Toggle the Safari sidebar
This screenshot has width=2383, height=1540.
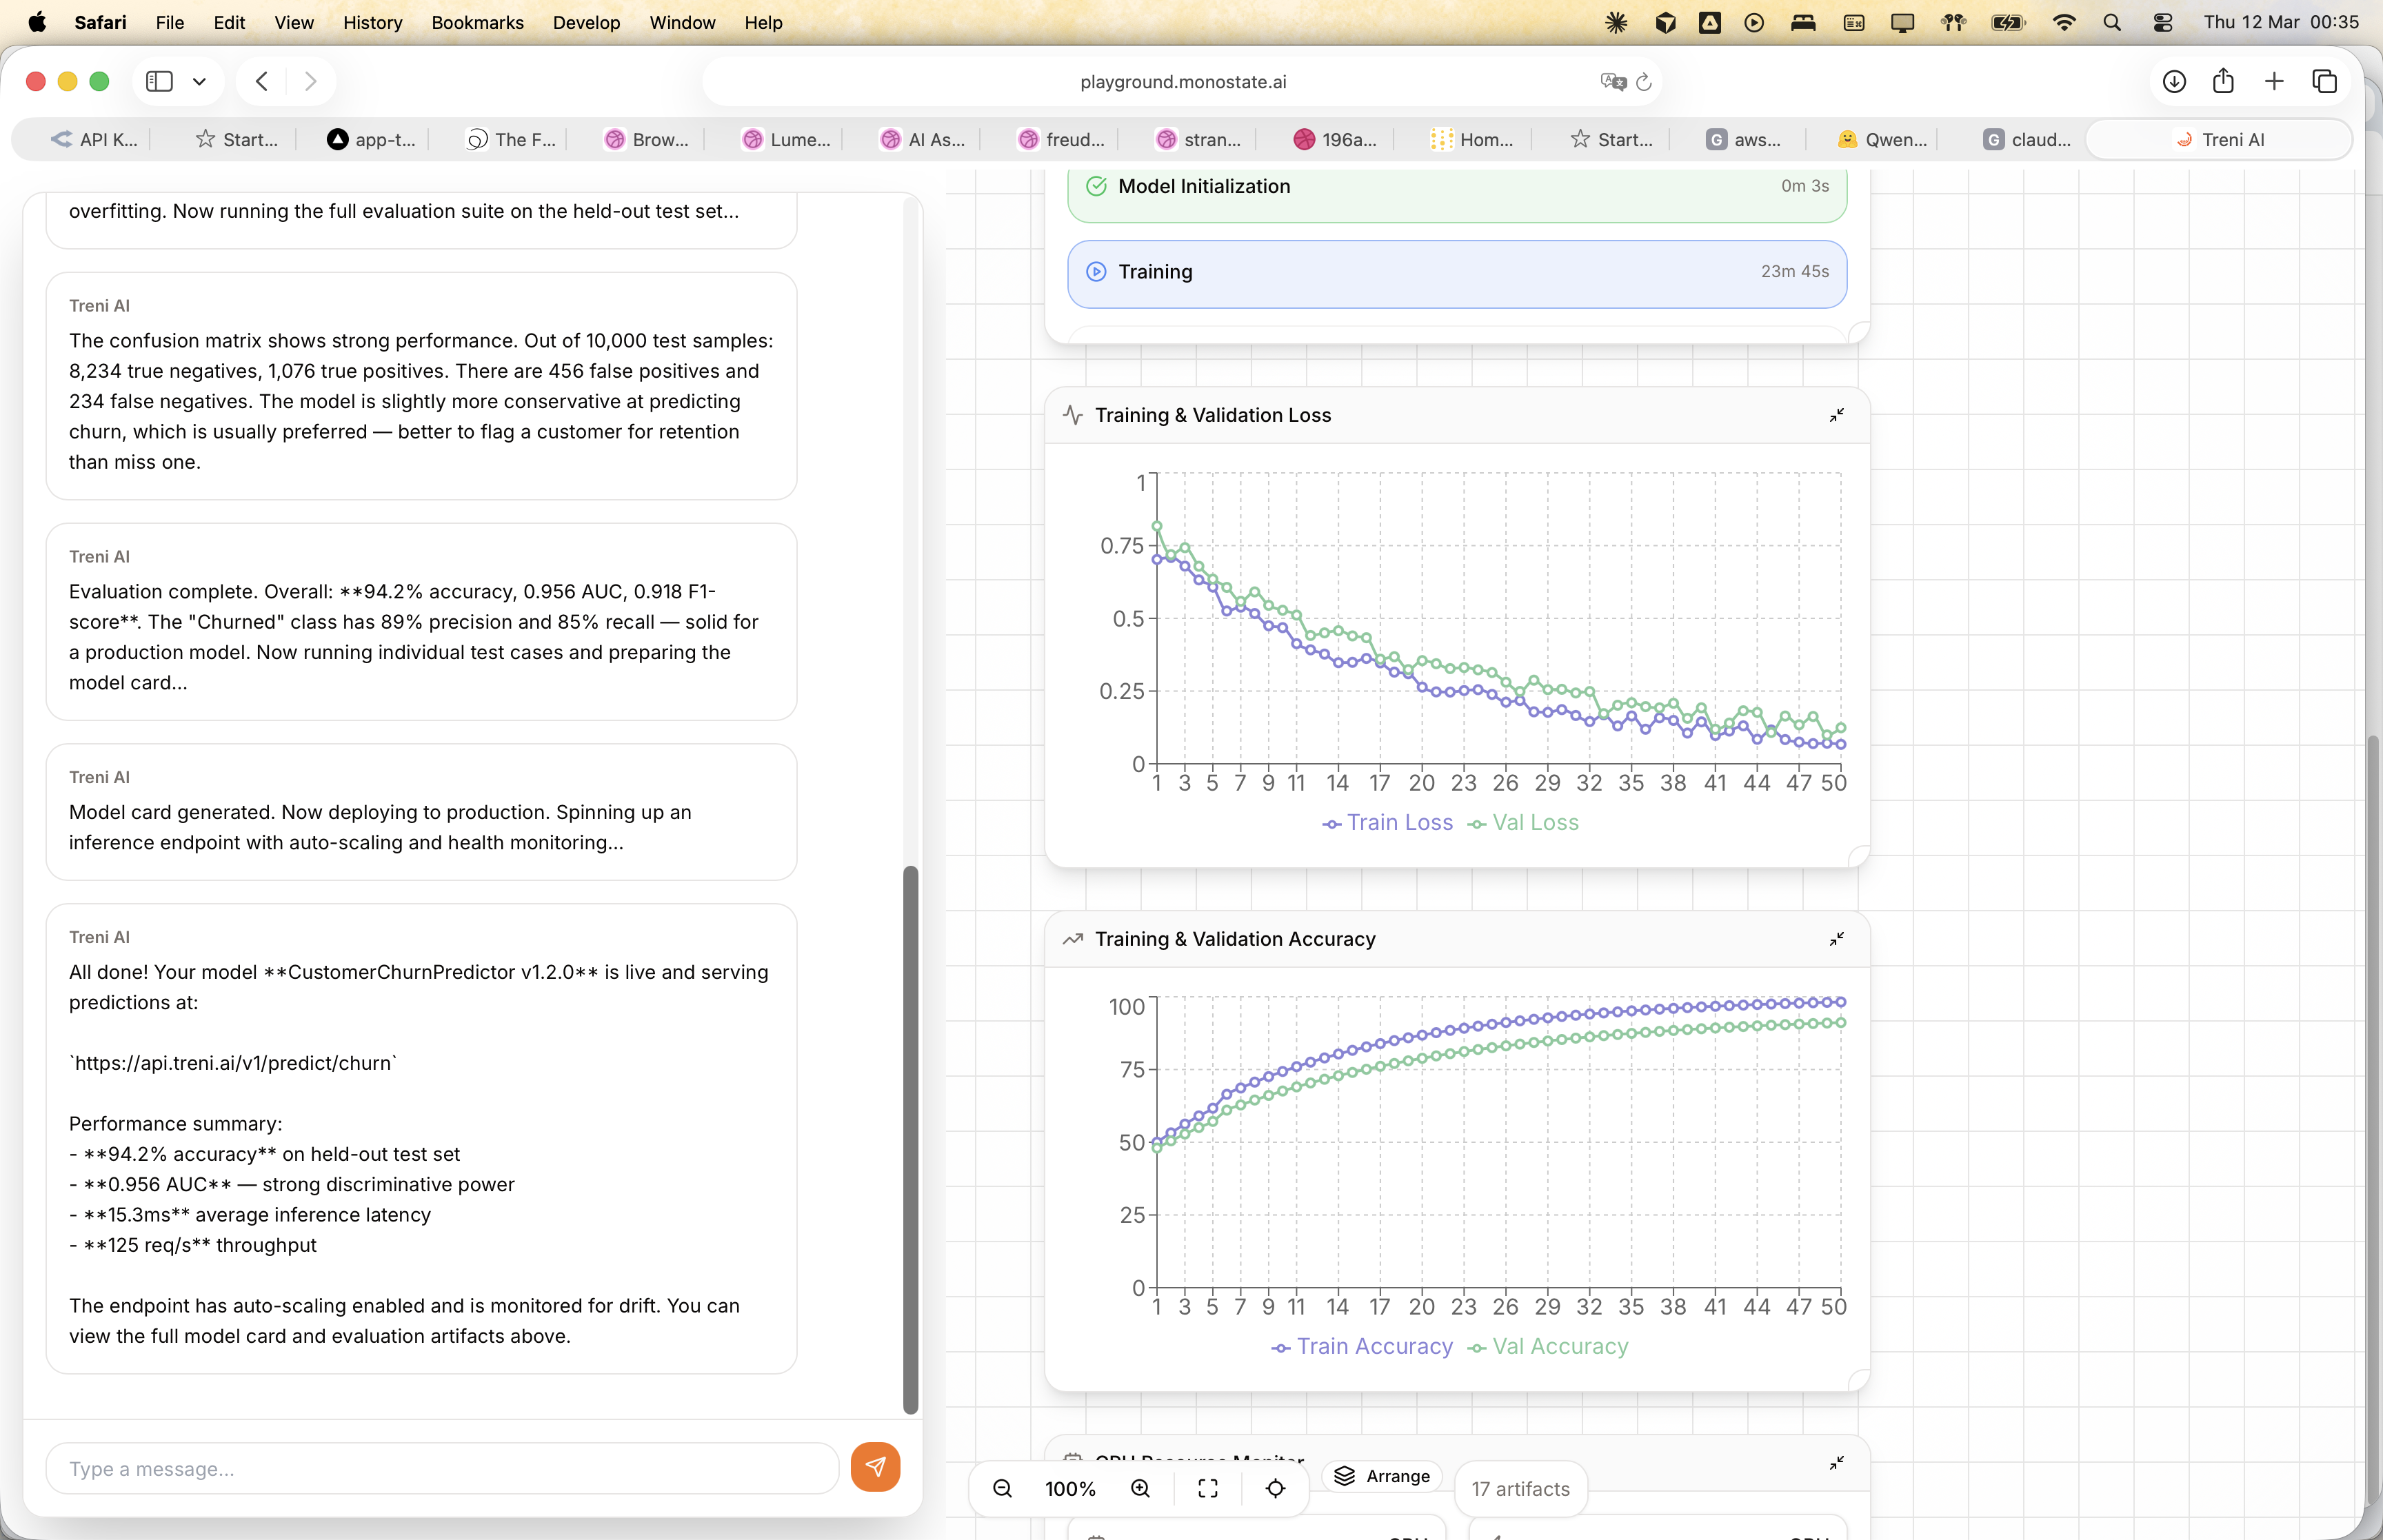[160, 82]
